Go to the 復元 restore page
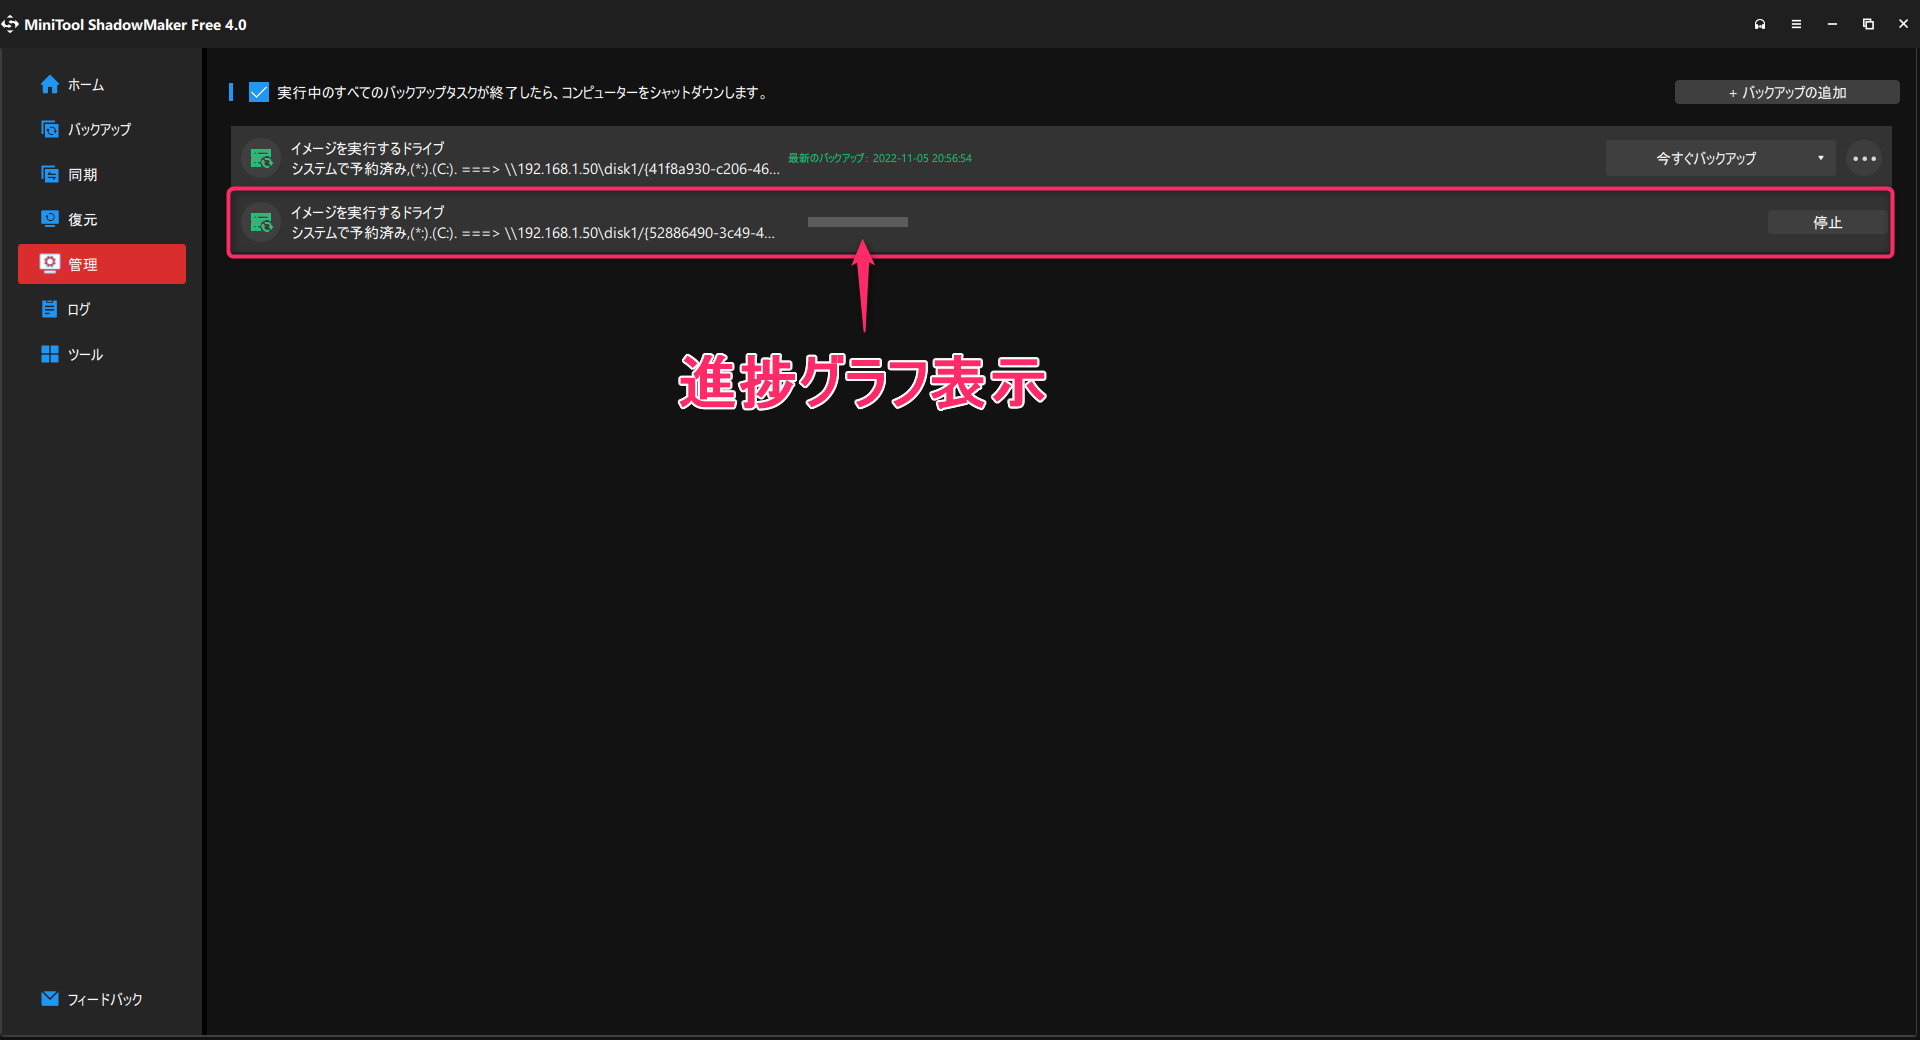 (x=82, y=220)
